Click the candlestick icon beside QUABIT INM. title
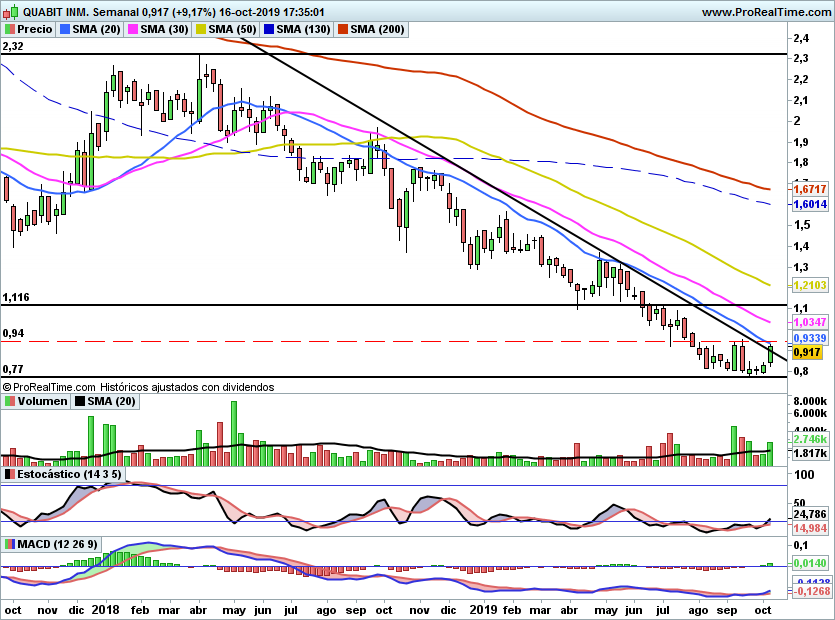Viewport: 835px width, 620px height. (11, 11)
